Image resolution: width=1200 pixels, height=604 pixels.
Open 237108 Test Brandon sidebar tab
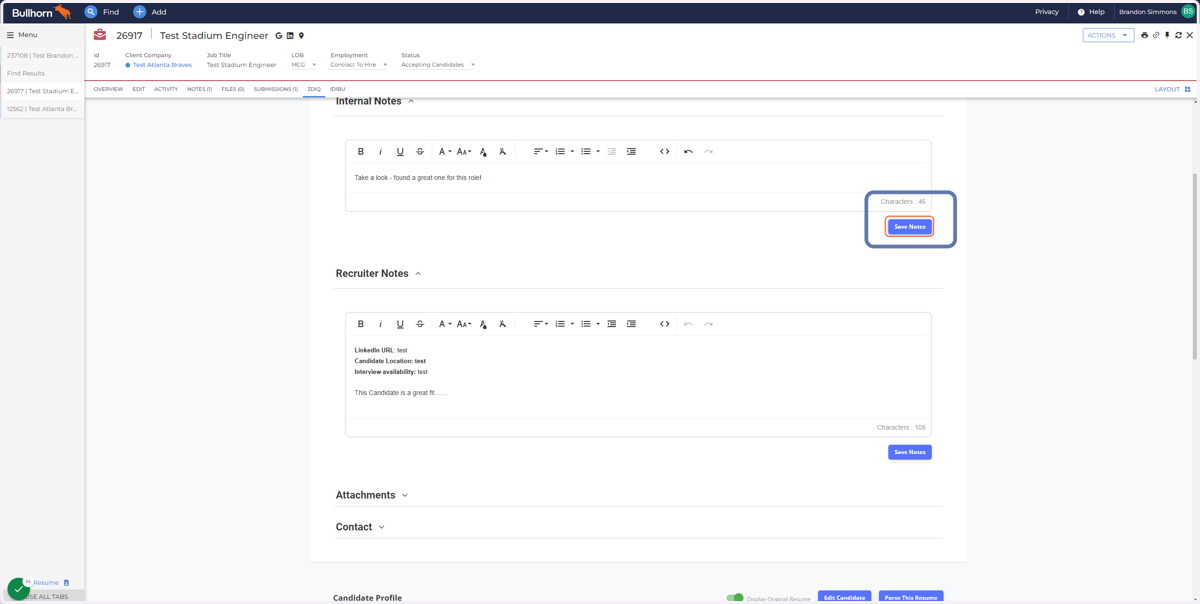(x=42, y=56)
